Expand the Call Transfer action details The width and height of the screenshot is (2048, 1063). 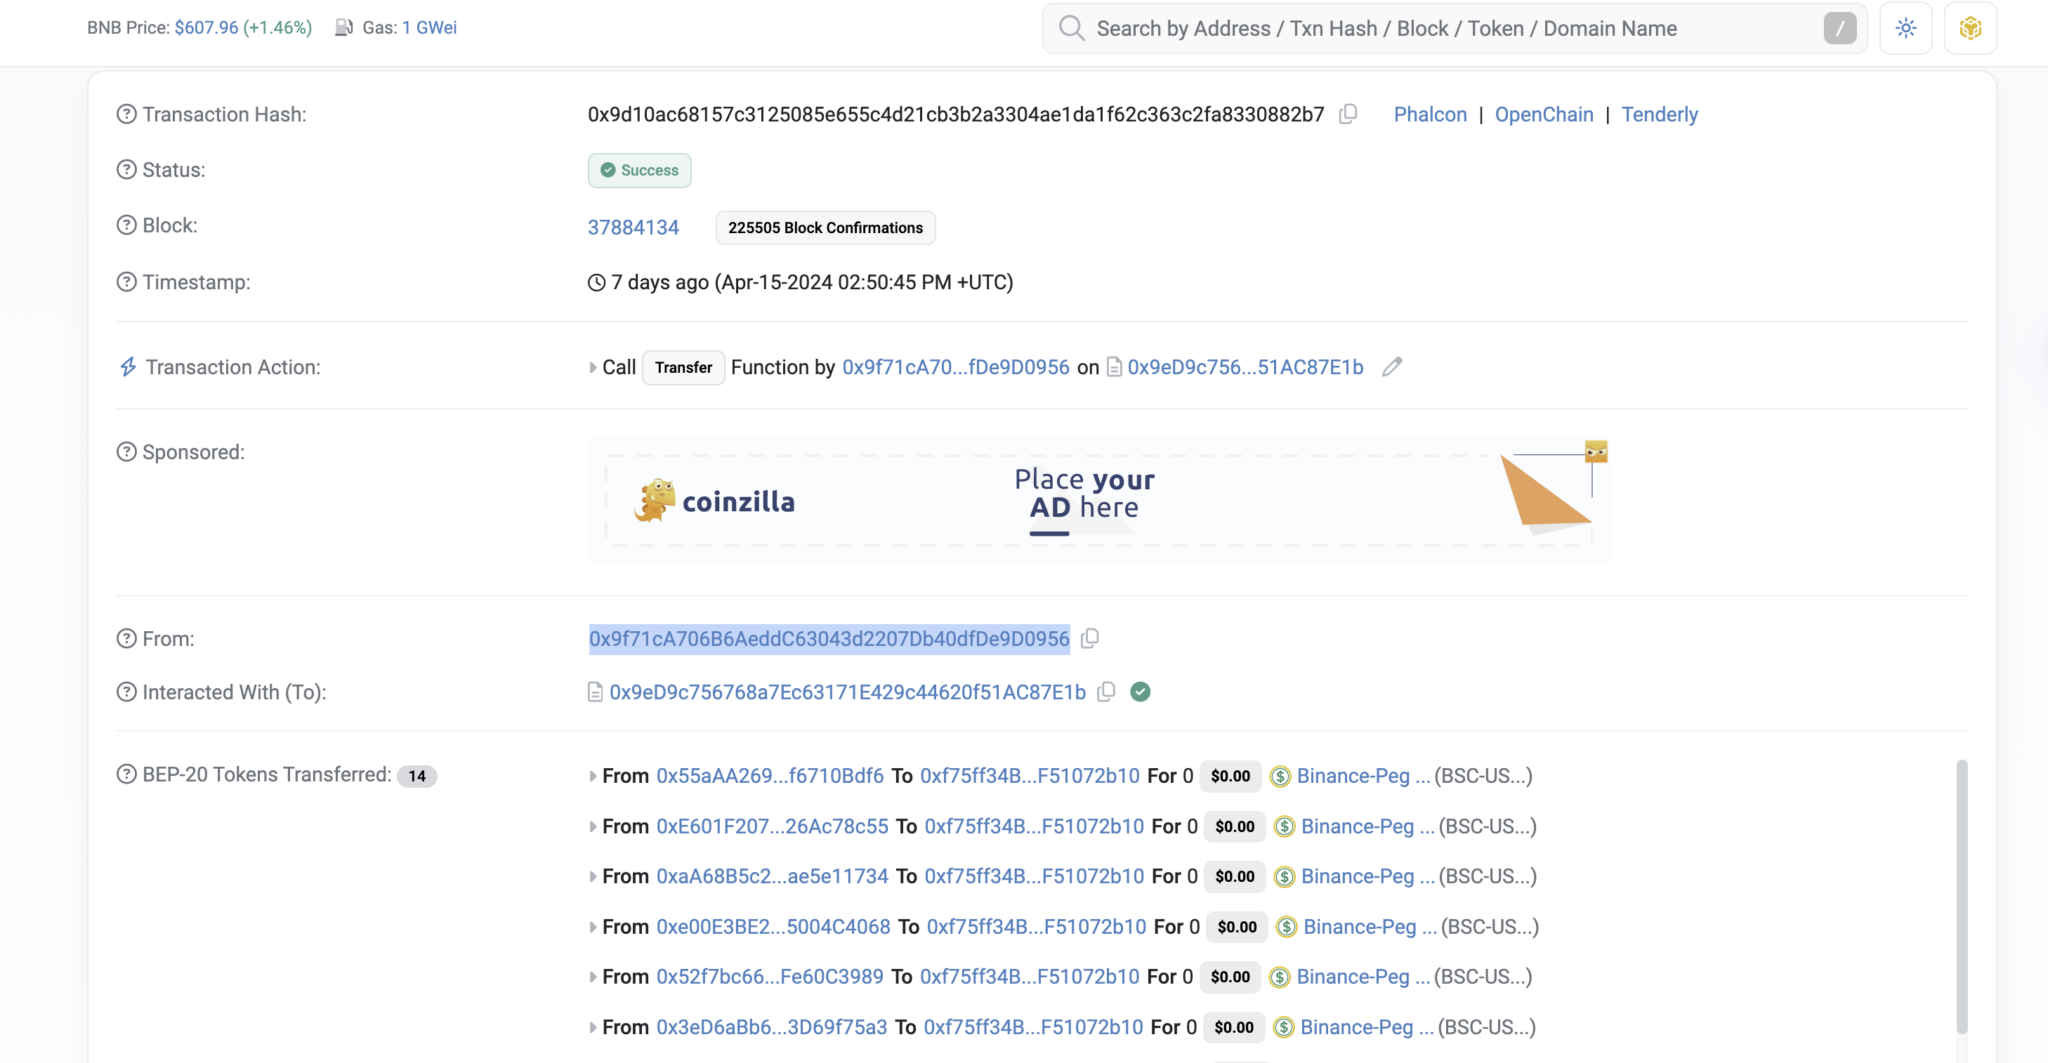(x=591, y=367)
